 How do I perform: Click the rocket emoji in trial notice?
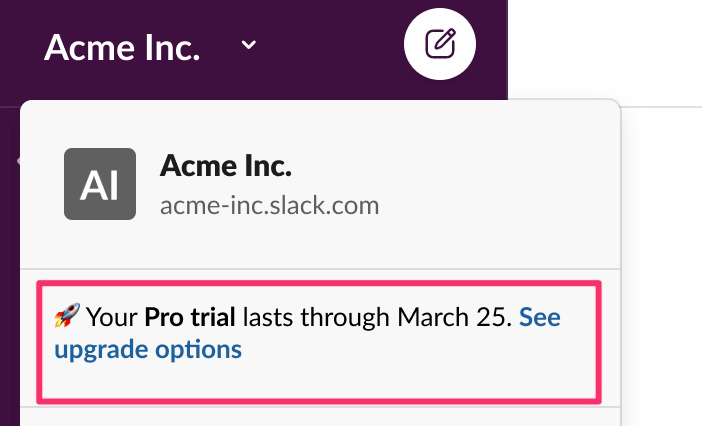pyautogui.click(x=66, y=318)
